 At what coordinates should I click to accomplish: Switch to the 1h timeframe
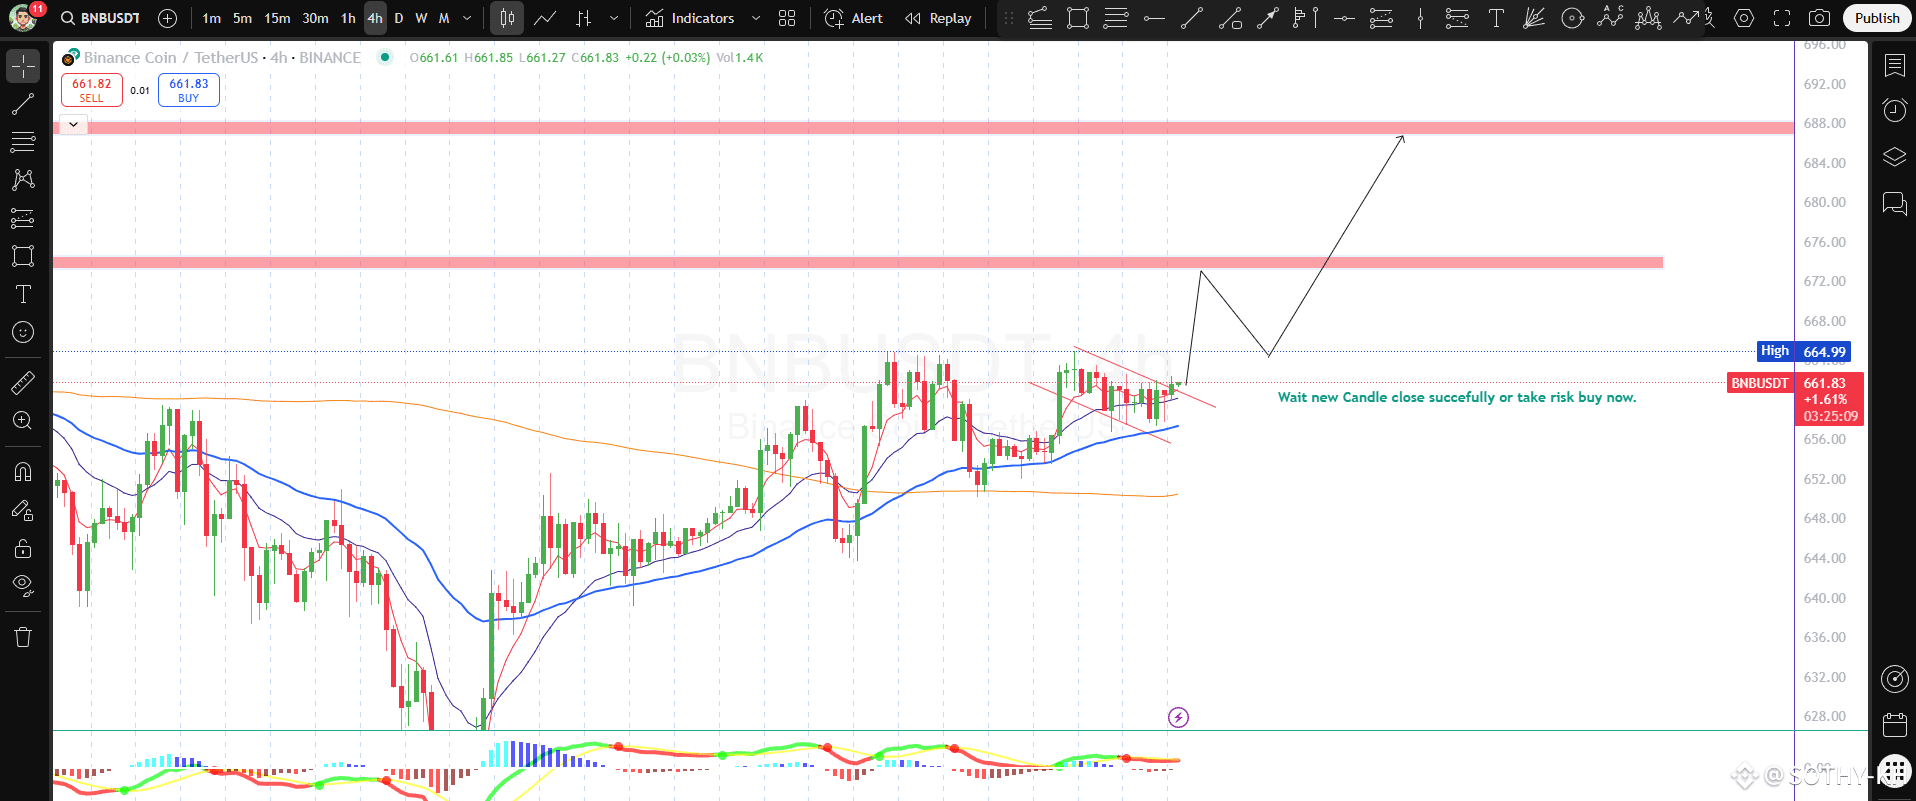tap(348, 18)
